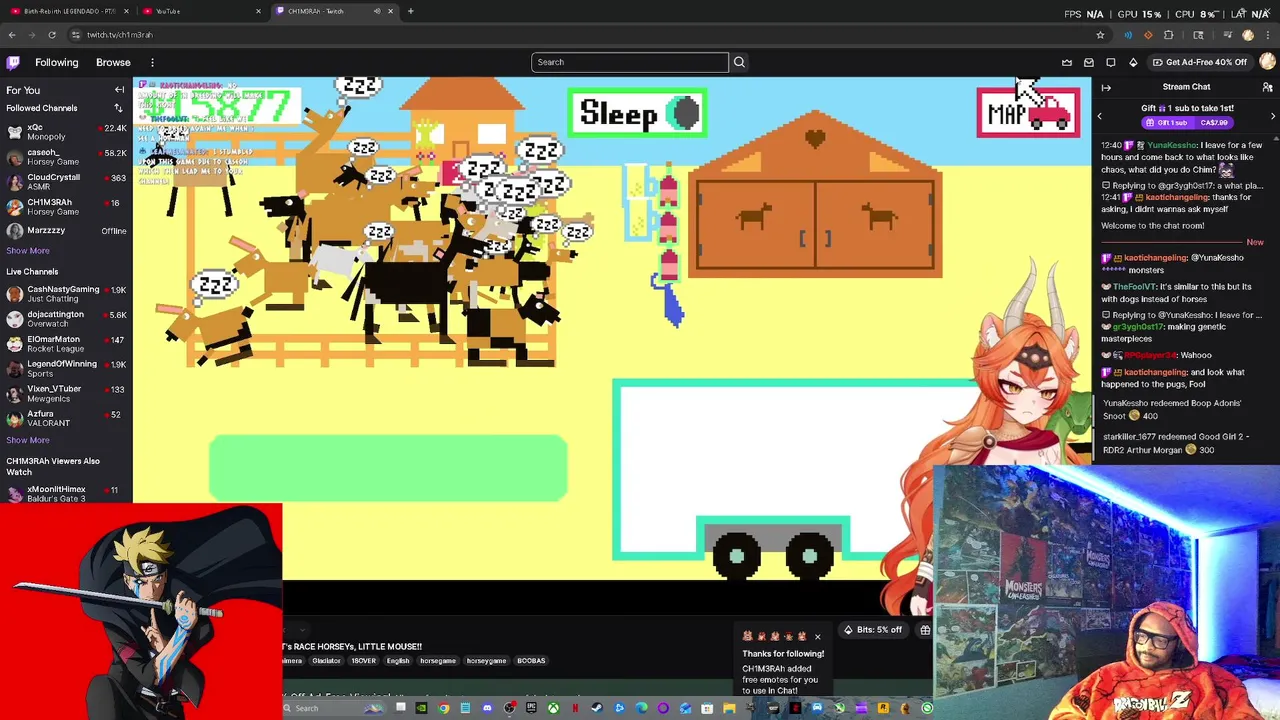Click the New messages indicator in chat
Screen dimensions: 1280x720
1255,242
